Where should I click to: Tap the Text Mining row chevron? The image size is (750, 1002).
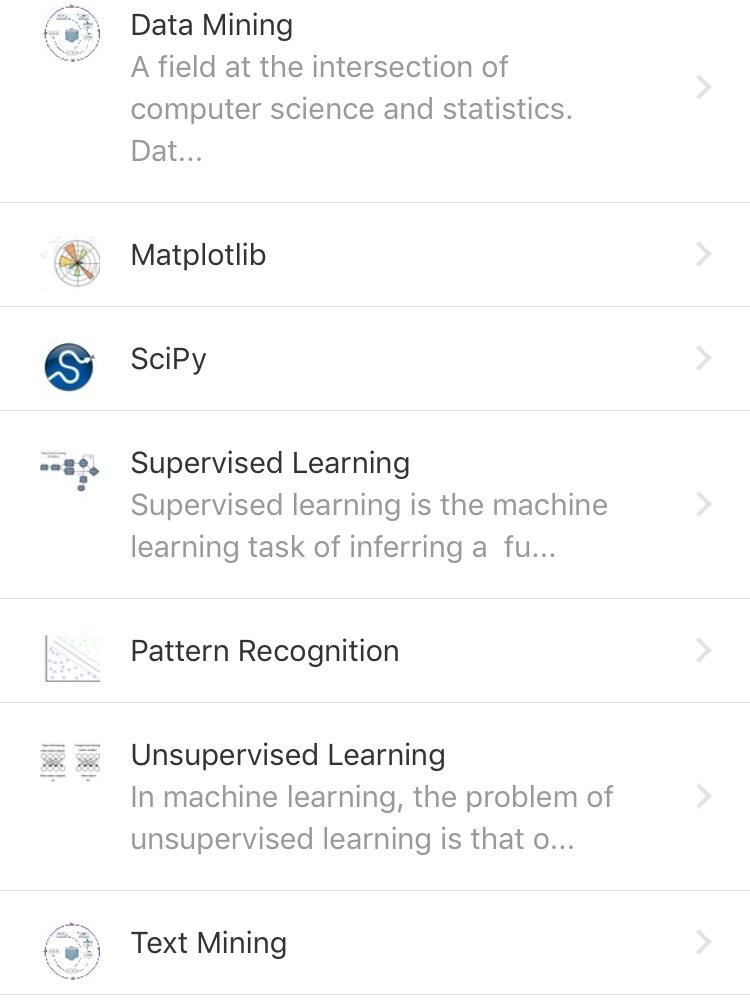click(704, 942)
